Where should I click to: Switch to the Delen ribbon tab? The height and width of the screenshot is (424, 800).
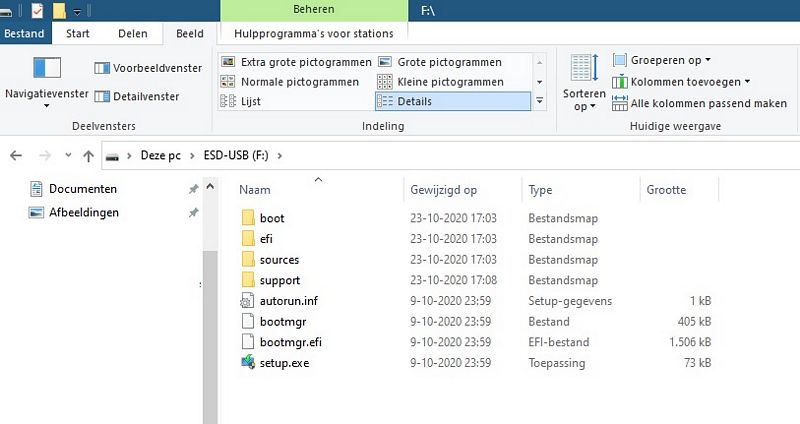pos(133,34)
